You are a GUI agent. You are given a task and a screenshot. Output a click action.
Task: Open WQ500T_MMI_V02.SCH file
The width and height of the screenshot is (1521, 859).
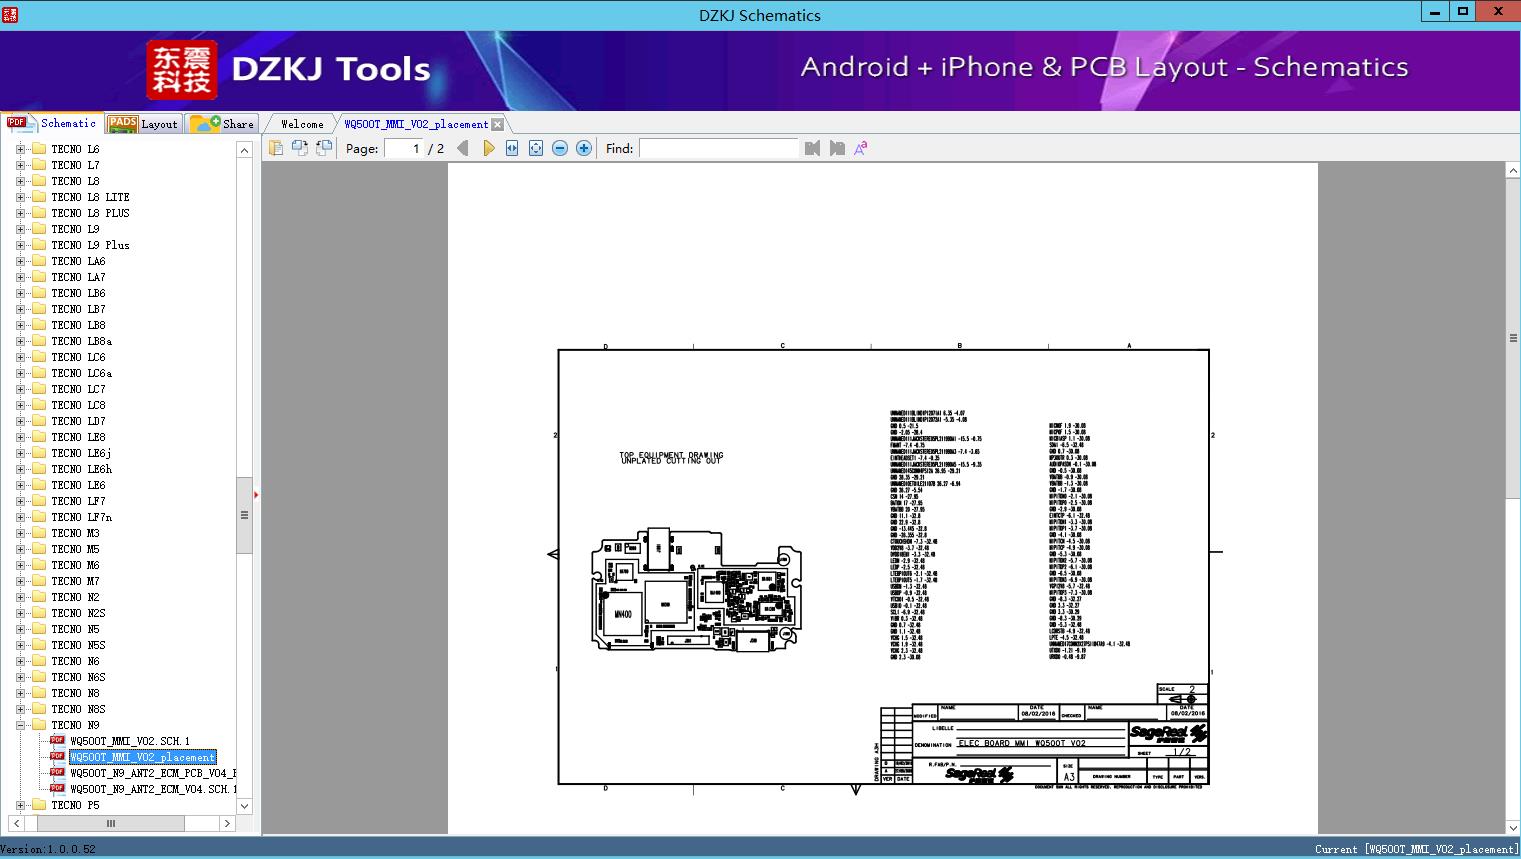click(129, 741)
